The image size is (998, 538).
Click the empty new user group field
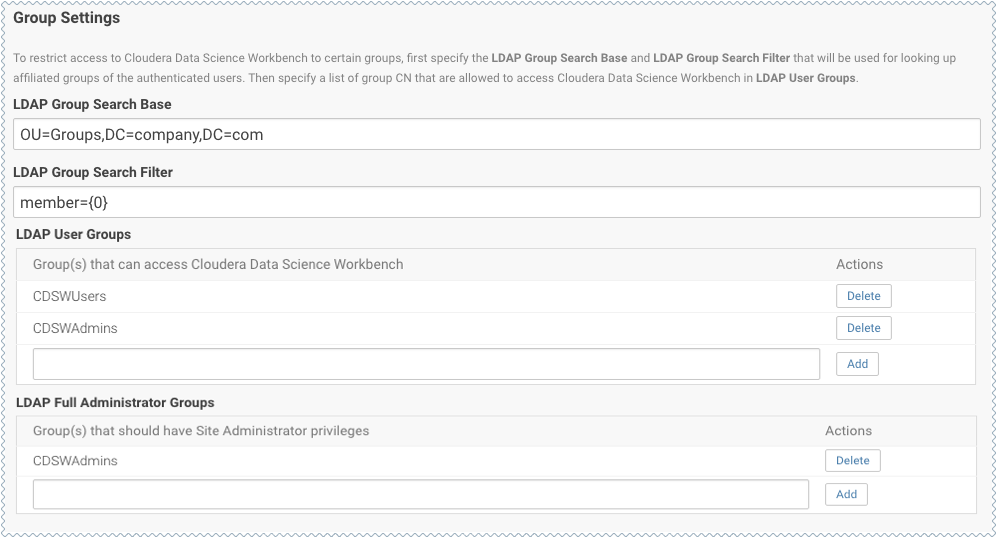coord(426,364)
